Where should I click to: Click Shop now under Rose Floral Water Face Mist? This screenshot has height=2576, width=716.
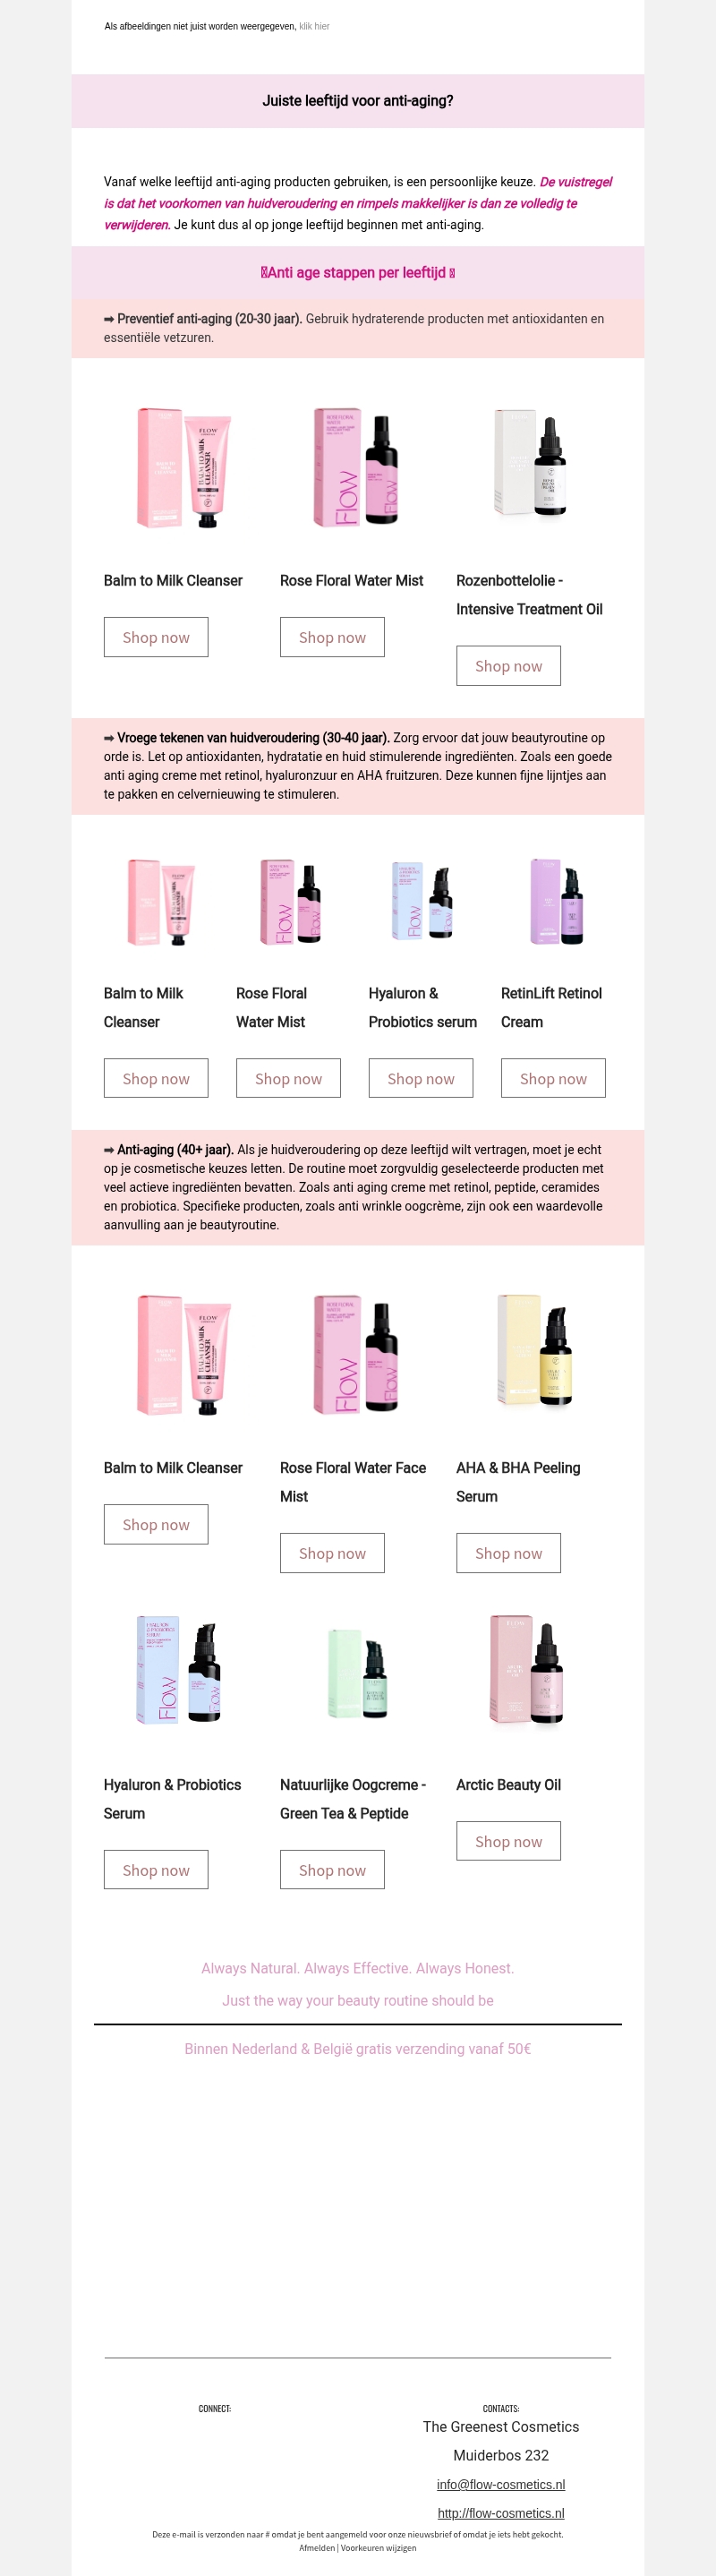coord(332,1553)
